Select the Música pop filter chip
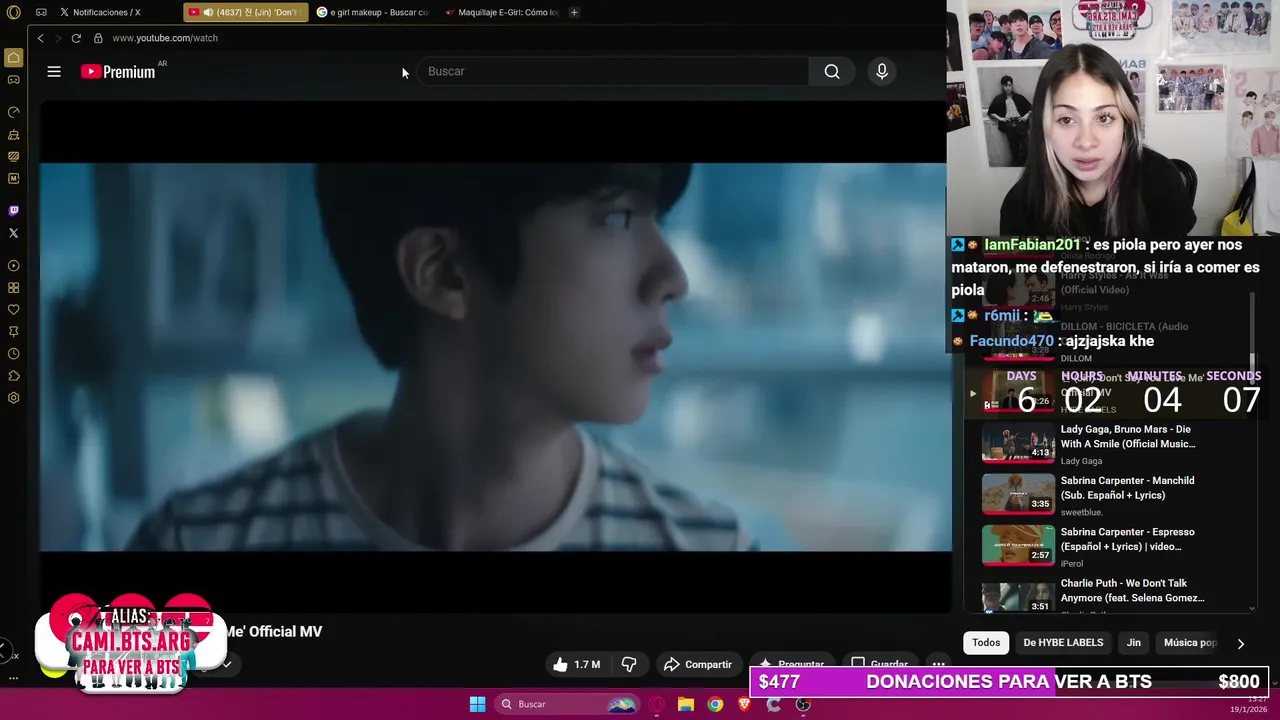 point(1190,643)
